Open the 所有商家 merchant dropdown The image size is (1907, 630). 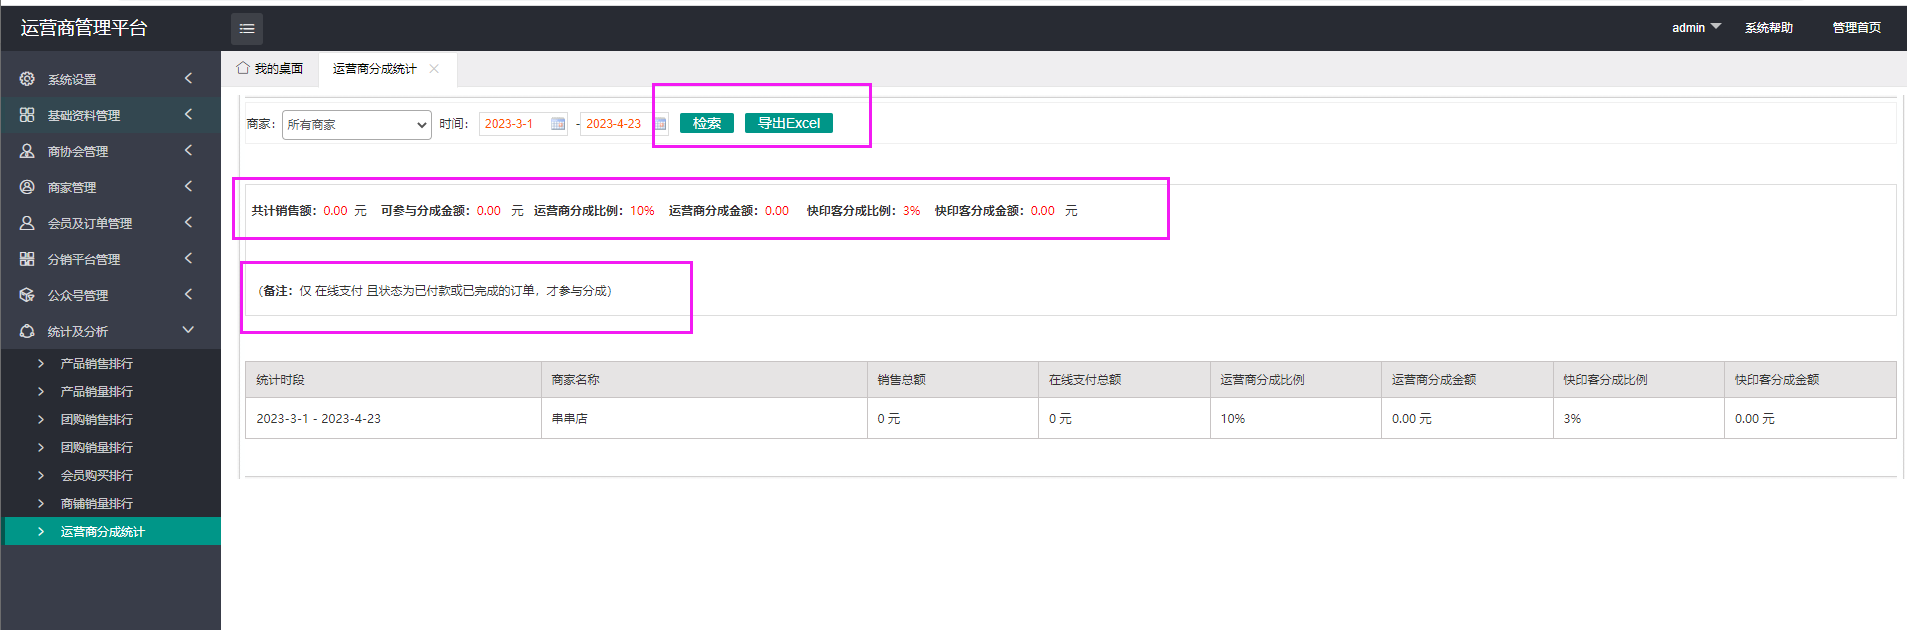click(x=356, y=125)
